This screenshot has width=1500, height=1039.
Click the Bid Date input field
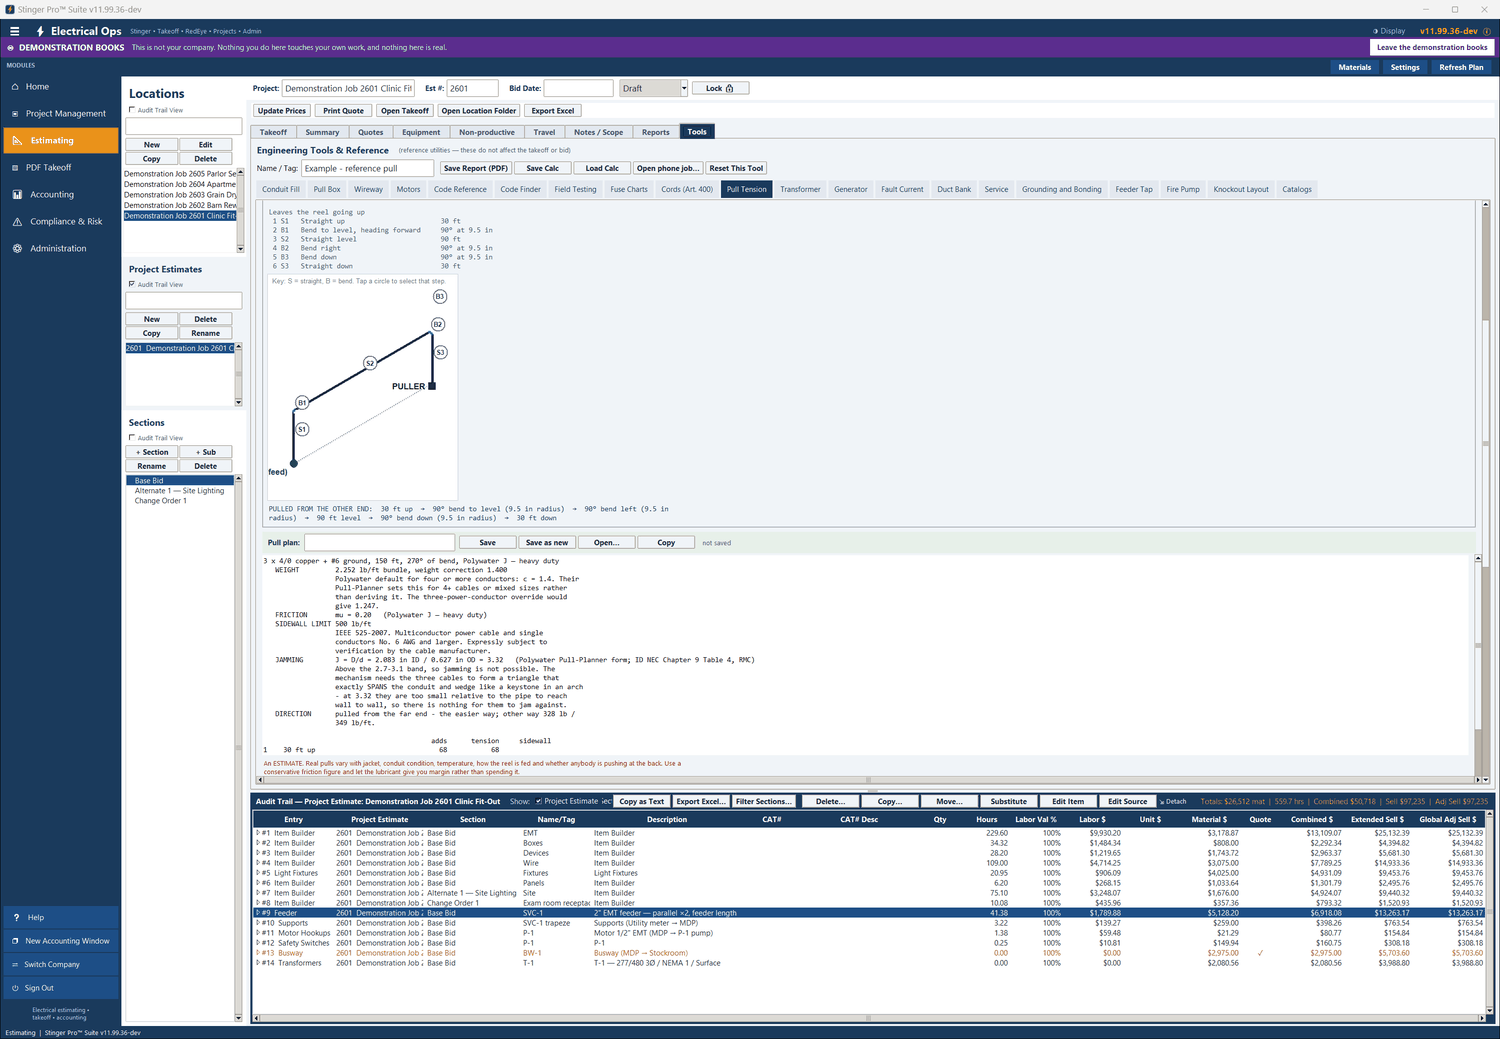click(578, 88)
